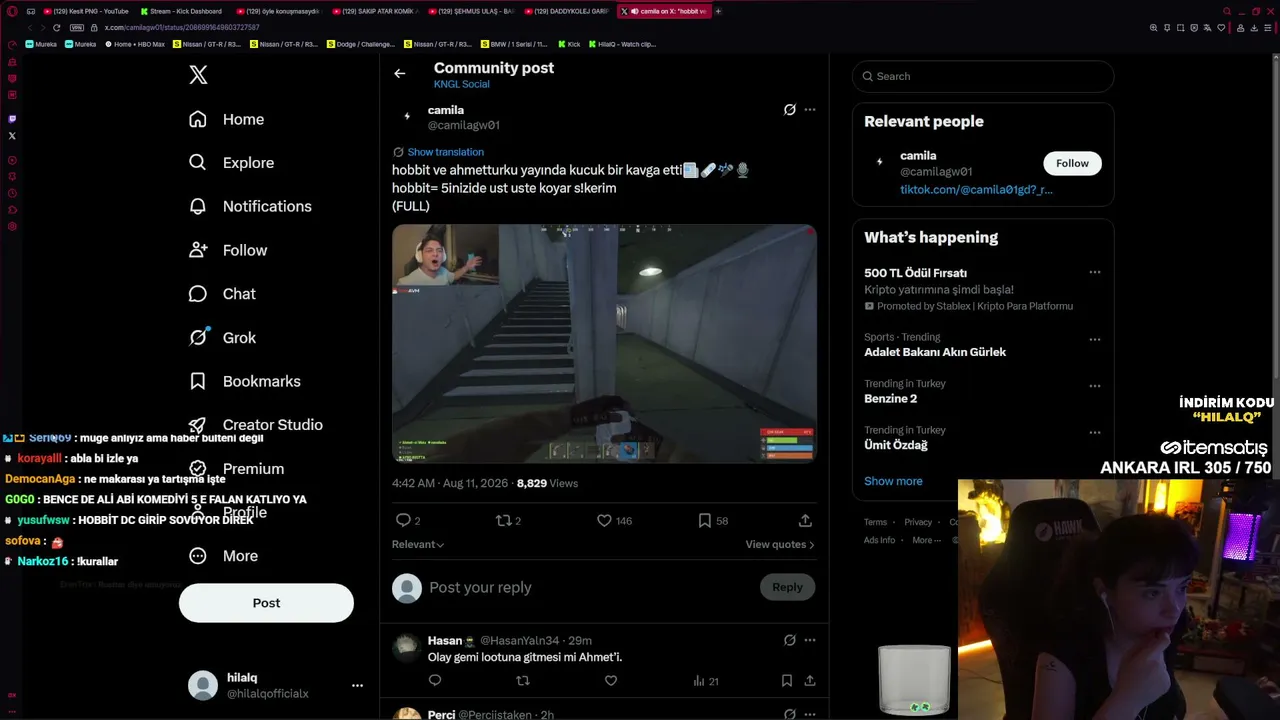Open options for the Ümit Özdağ trend

click(x=1095, y=432)
